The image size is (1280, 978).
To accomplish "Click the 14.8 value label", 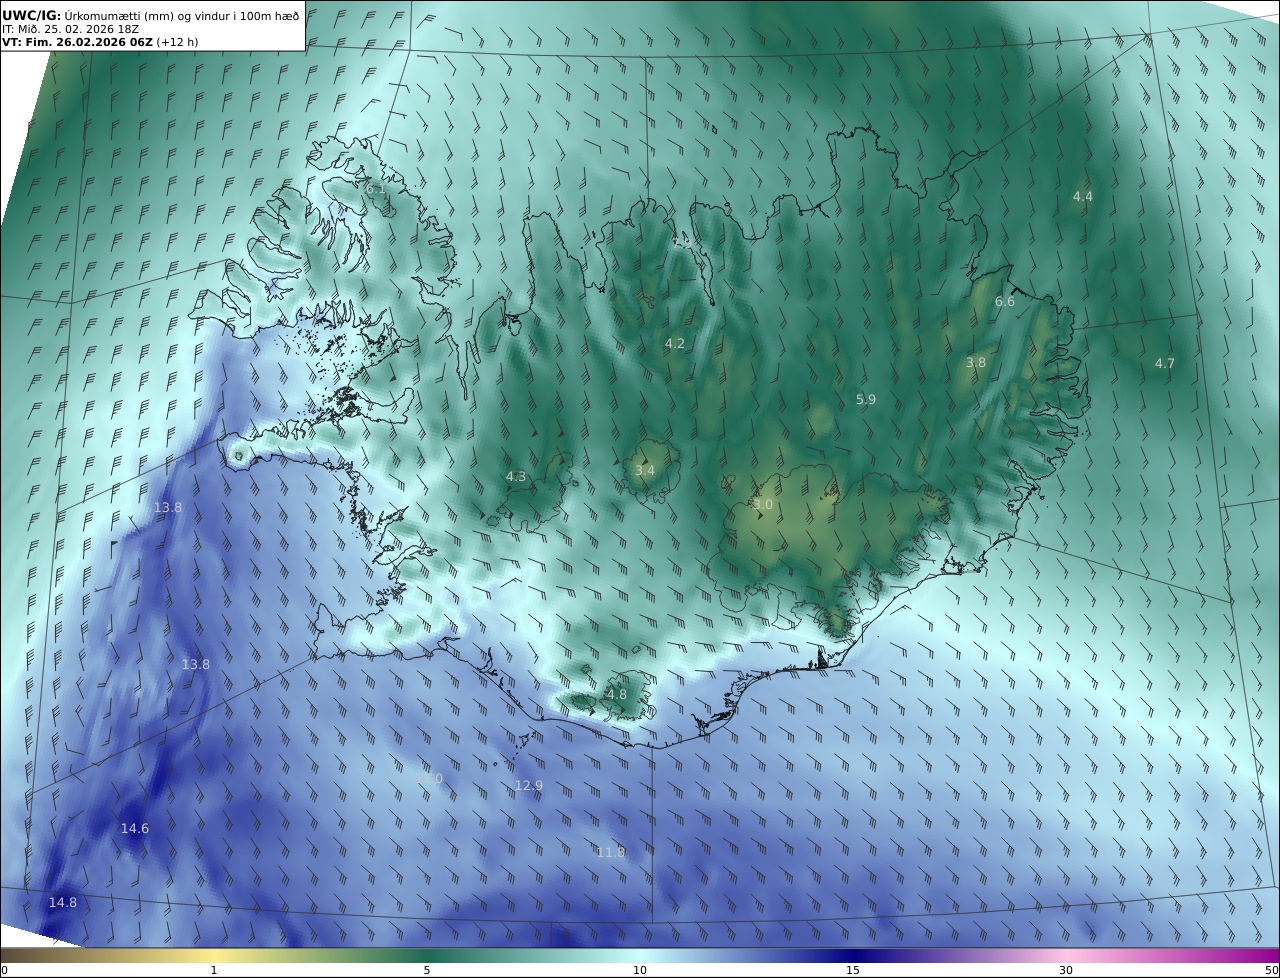I will click(63, 903).
